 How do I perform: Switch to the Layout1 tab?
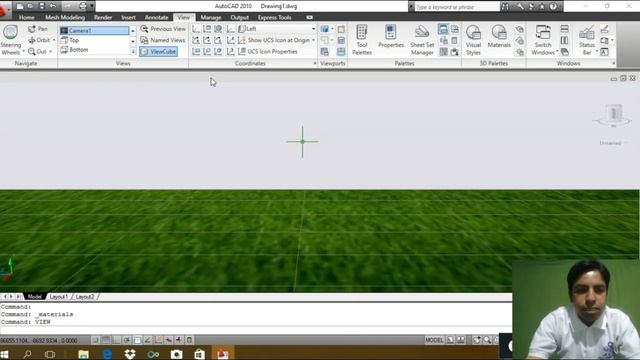point(59,297)
